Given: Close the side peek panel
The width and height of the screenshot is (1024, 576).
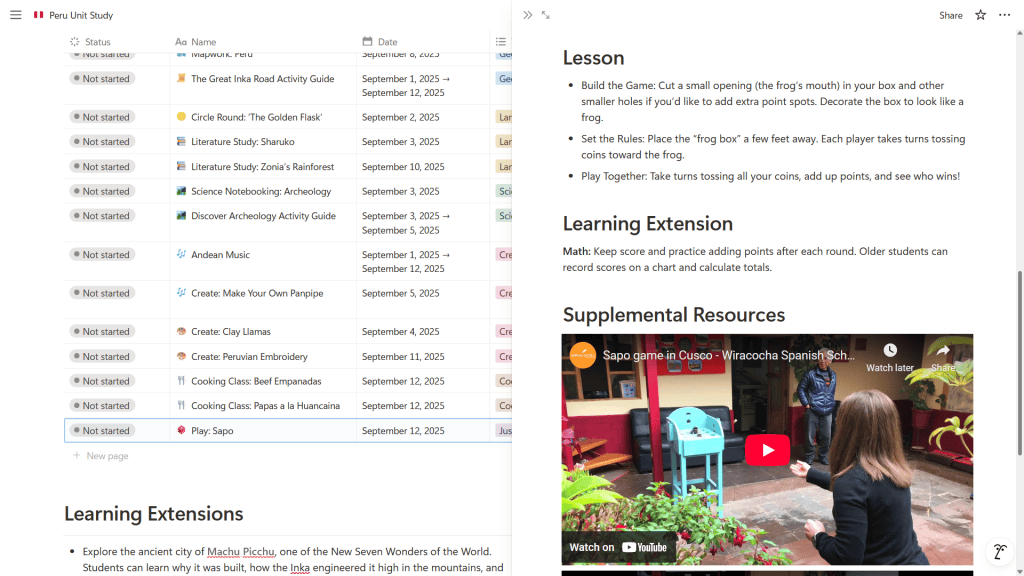Looking at the screenshot, I should pos(528,15).
